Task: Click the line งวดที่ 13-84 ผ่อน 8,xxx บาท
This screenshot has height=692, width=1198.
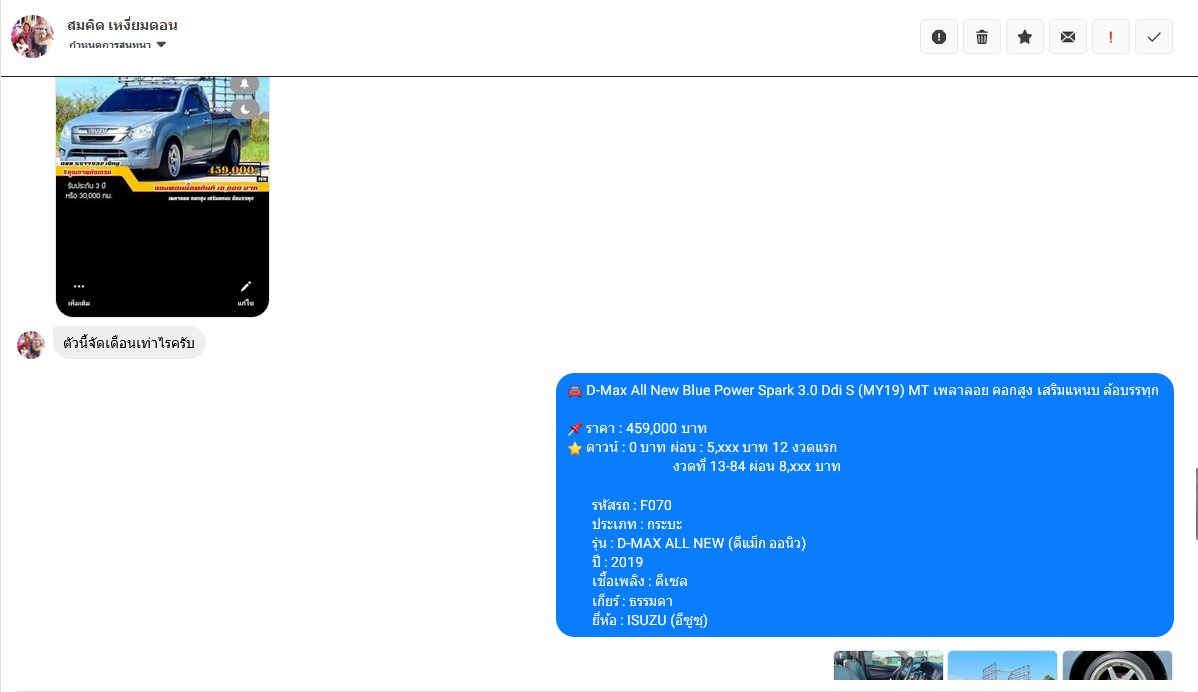Action: [x=756, y=467]
